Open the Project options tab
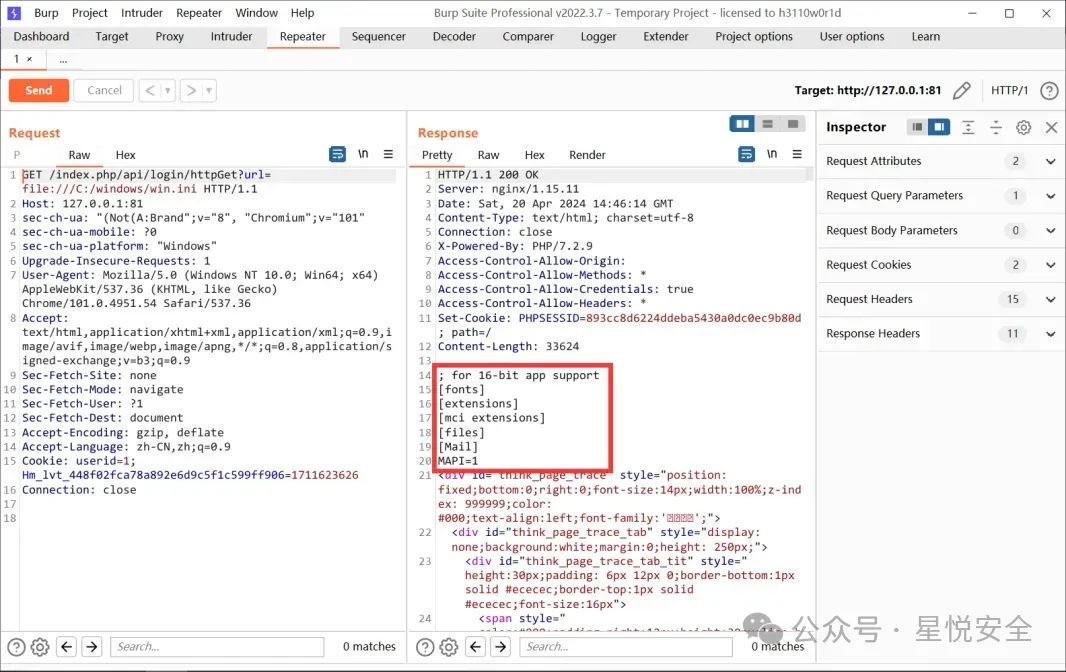The width and height of the screenshot is (1066, 672). (x=754, y=37)
